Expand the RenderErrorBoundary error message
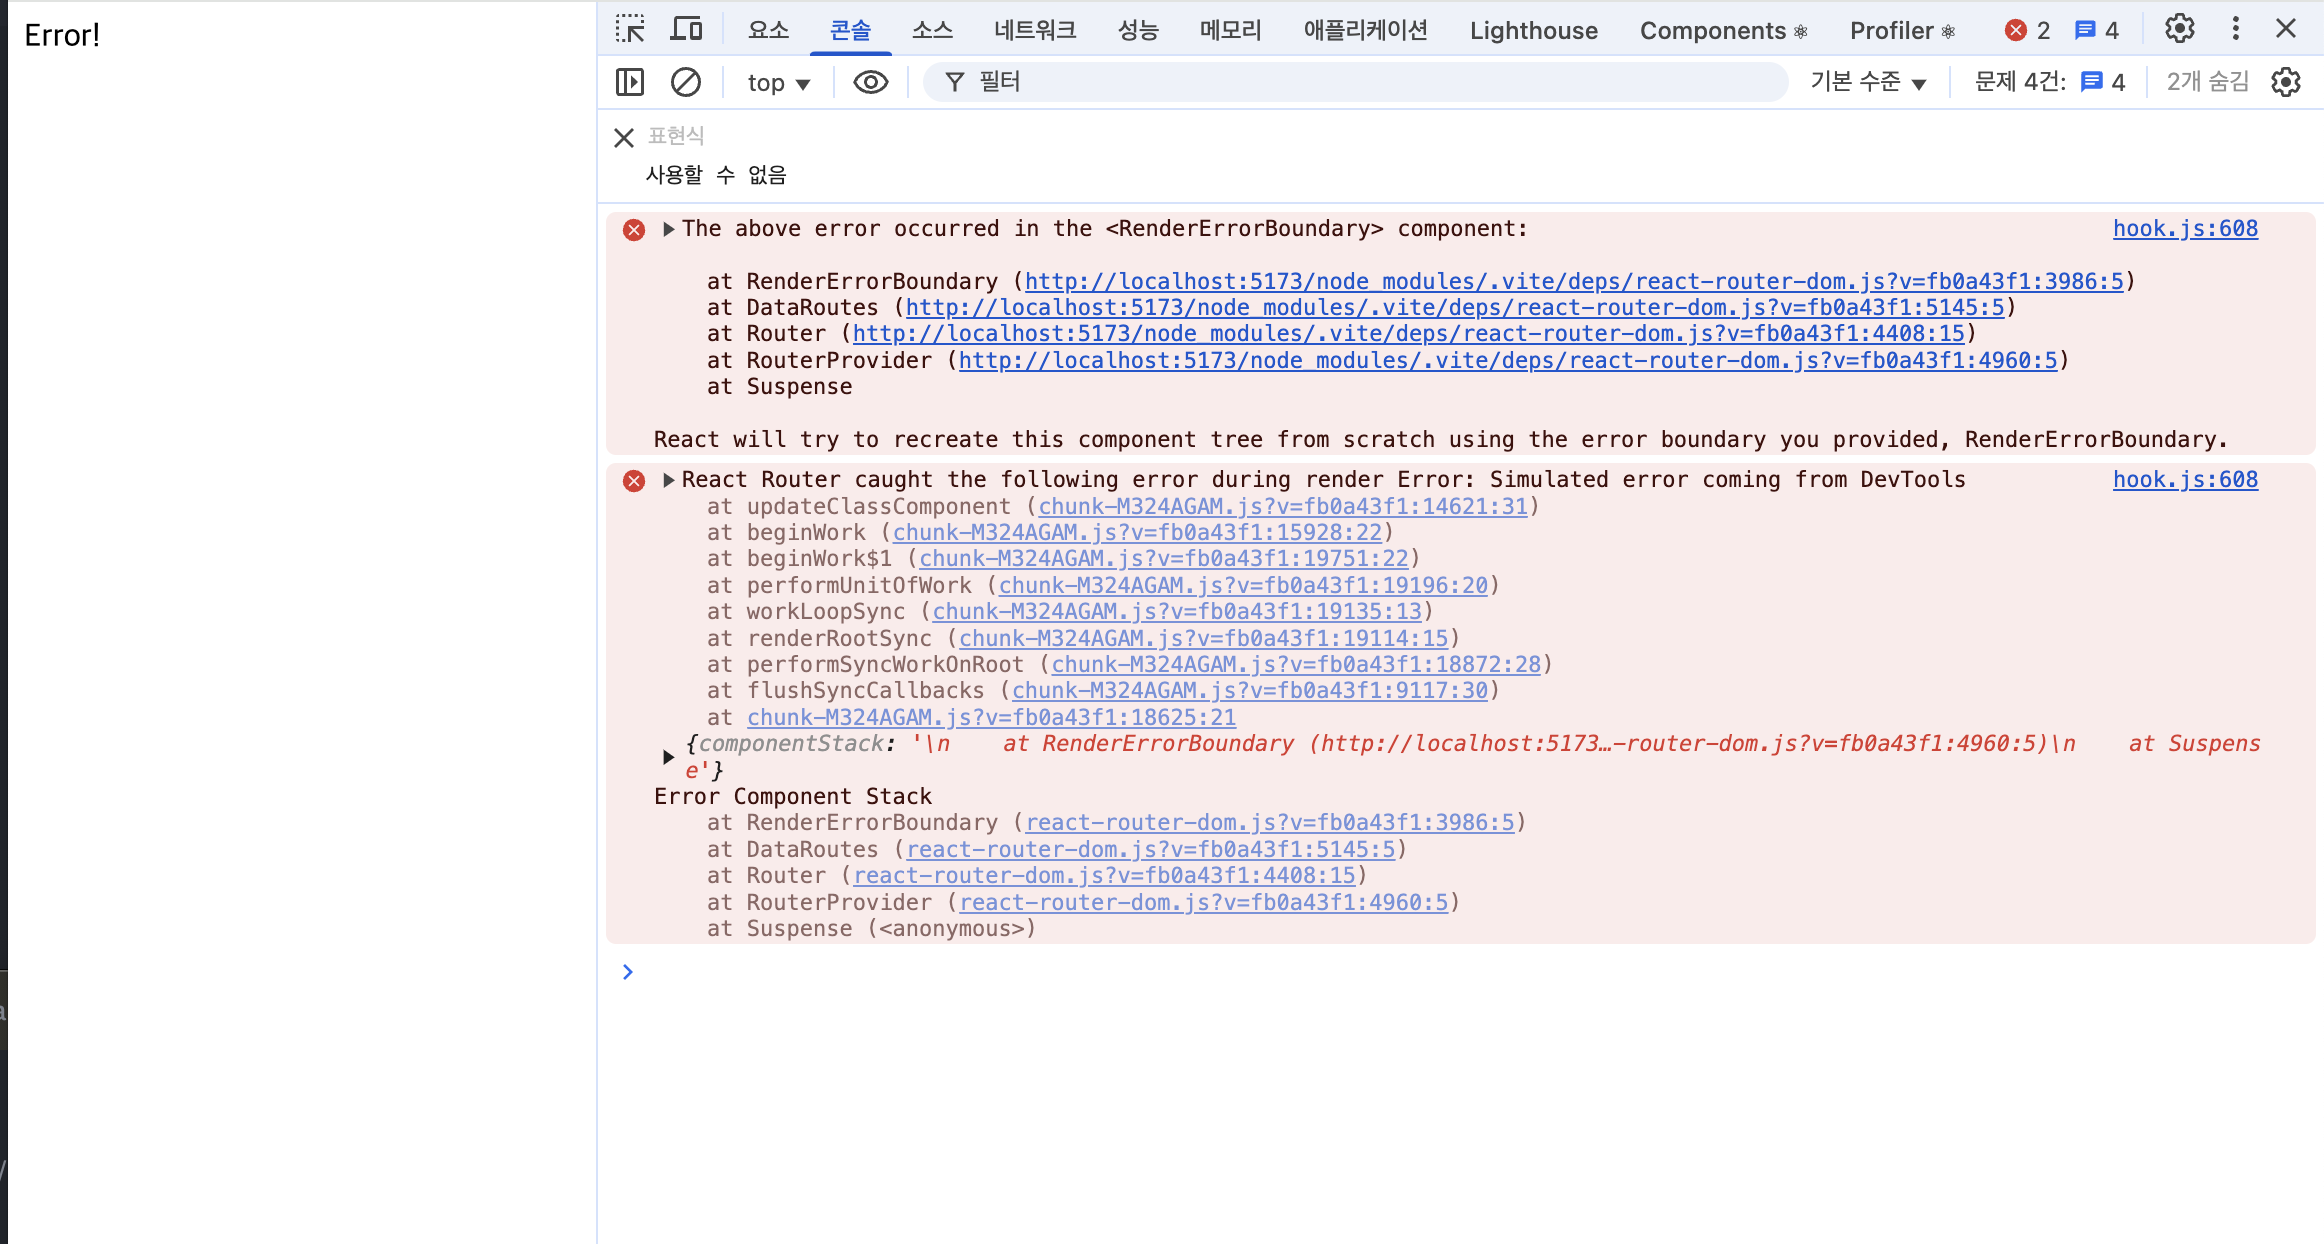This screenshot has height=1244, width=2324. 669,229
